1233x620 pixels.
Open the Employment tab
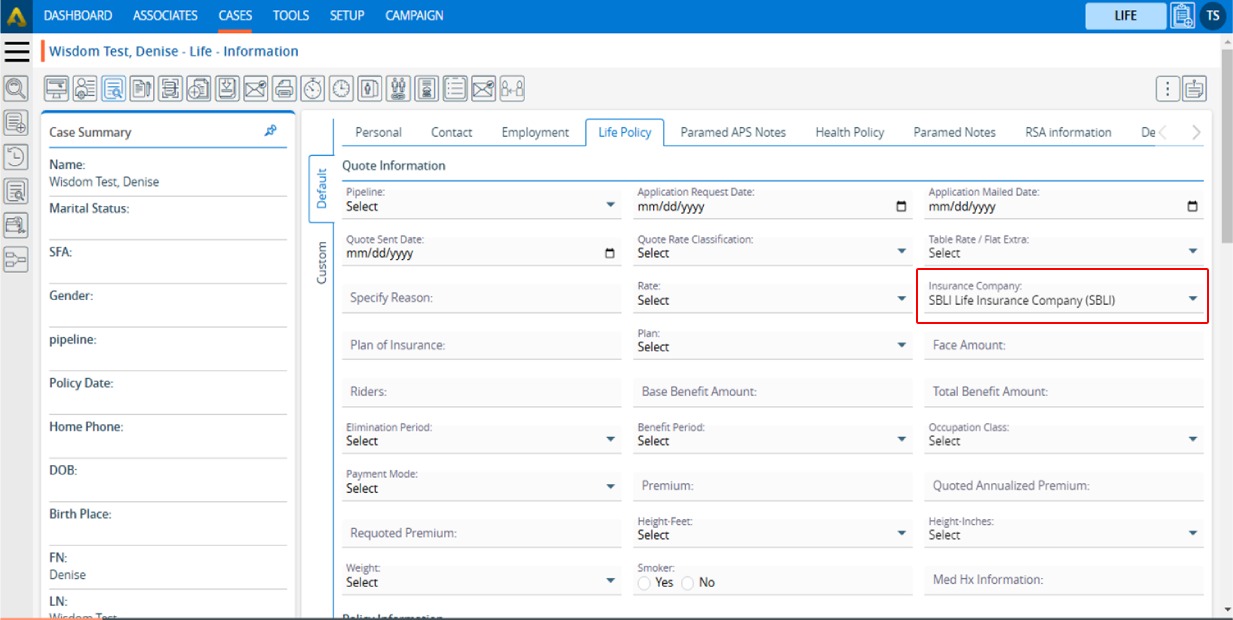click(x=535, y=132)
